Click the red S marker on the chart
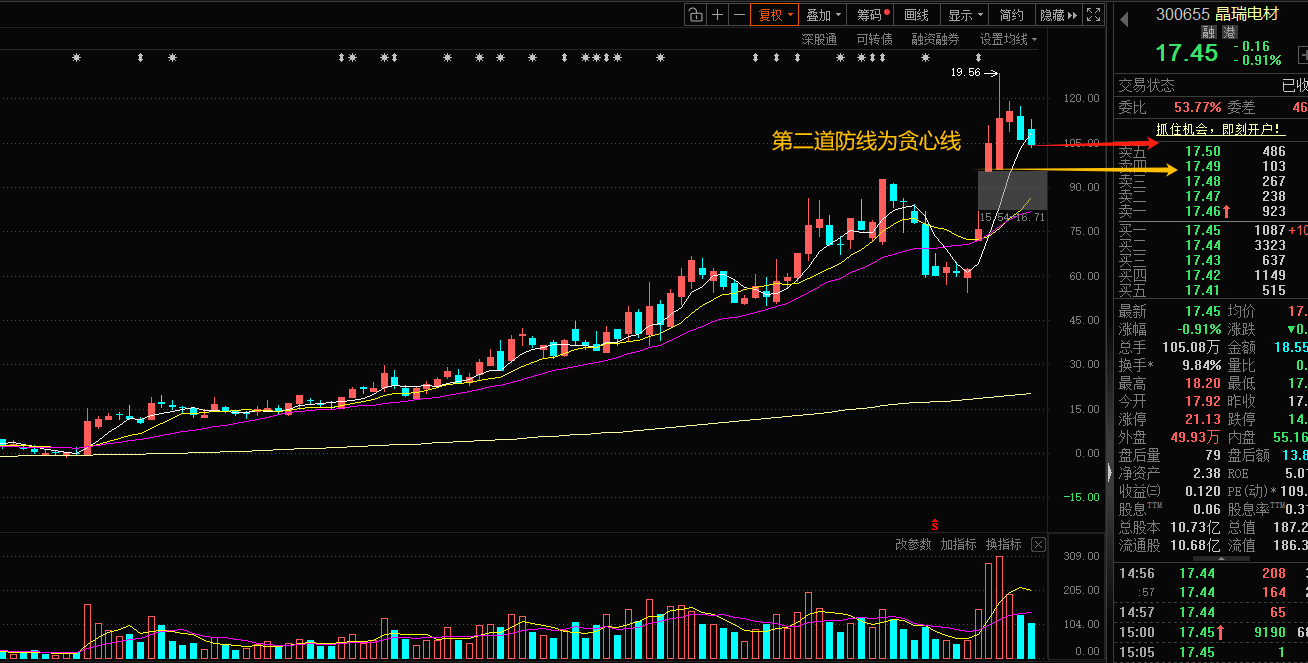This screenshot has height=663, width=1308. 935,524
